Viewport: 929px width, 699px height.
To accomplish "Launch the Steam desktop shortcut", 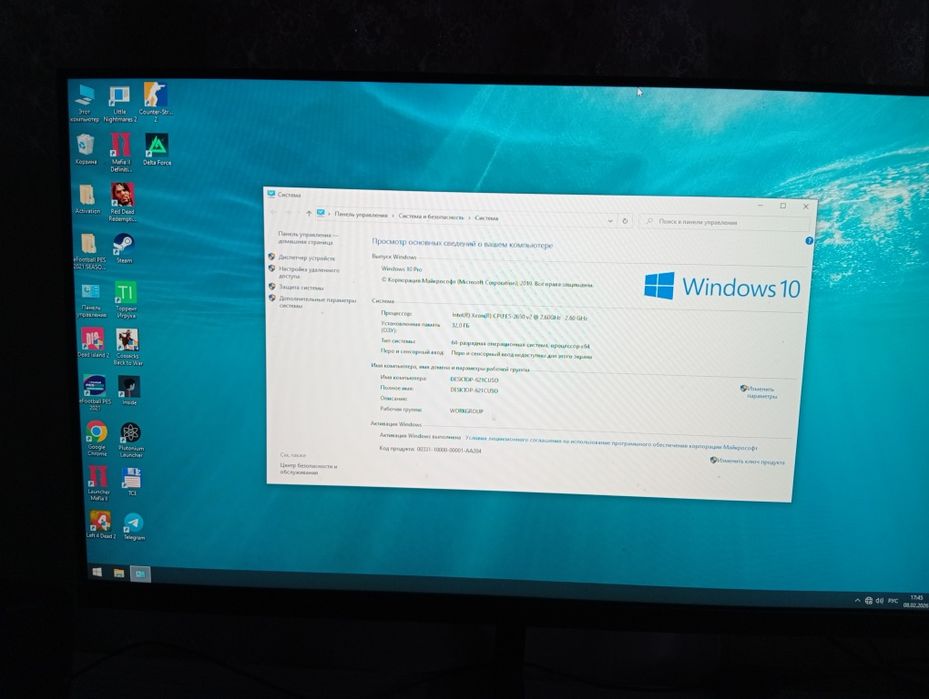I will click(x=124, y=248).
